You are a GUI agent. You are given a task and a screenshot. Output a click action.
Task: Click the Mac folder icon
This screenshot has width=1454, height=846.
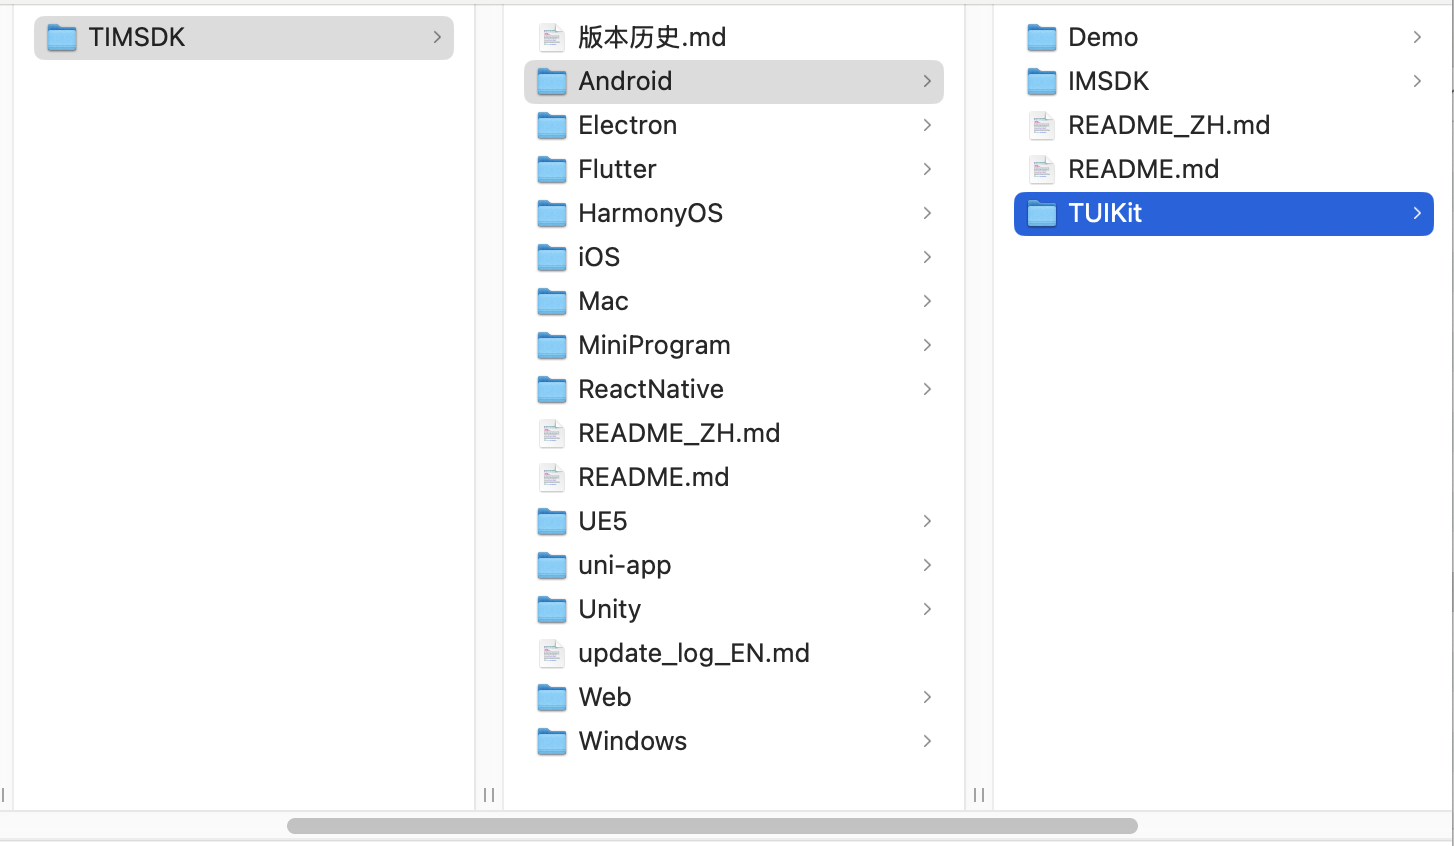[x=552, y=302]
